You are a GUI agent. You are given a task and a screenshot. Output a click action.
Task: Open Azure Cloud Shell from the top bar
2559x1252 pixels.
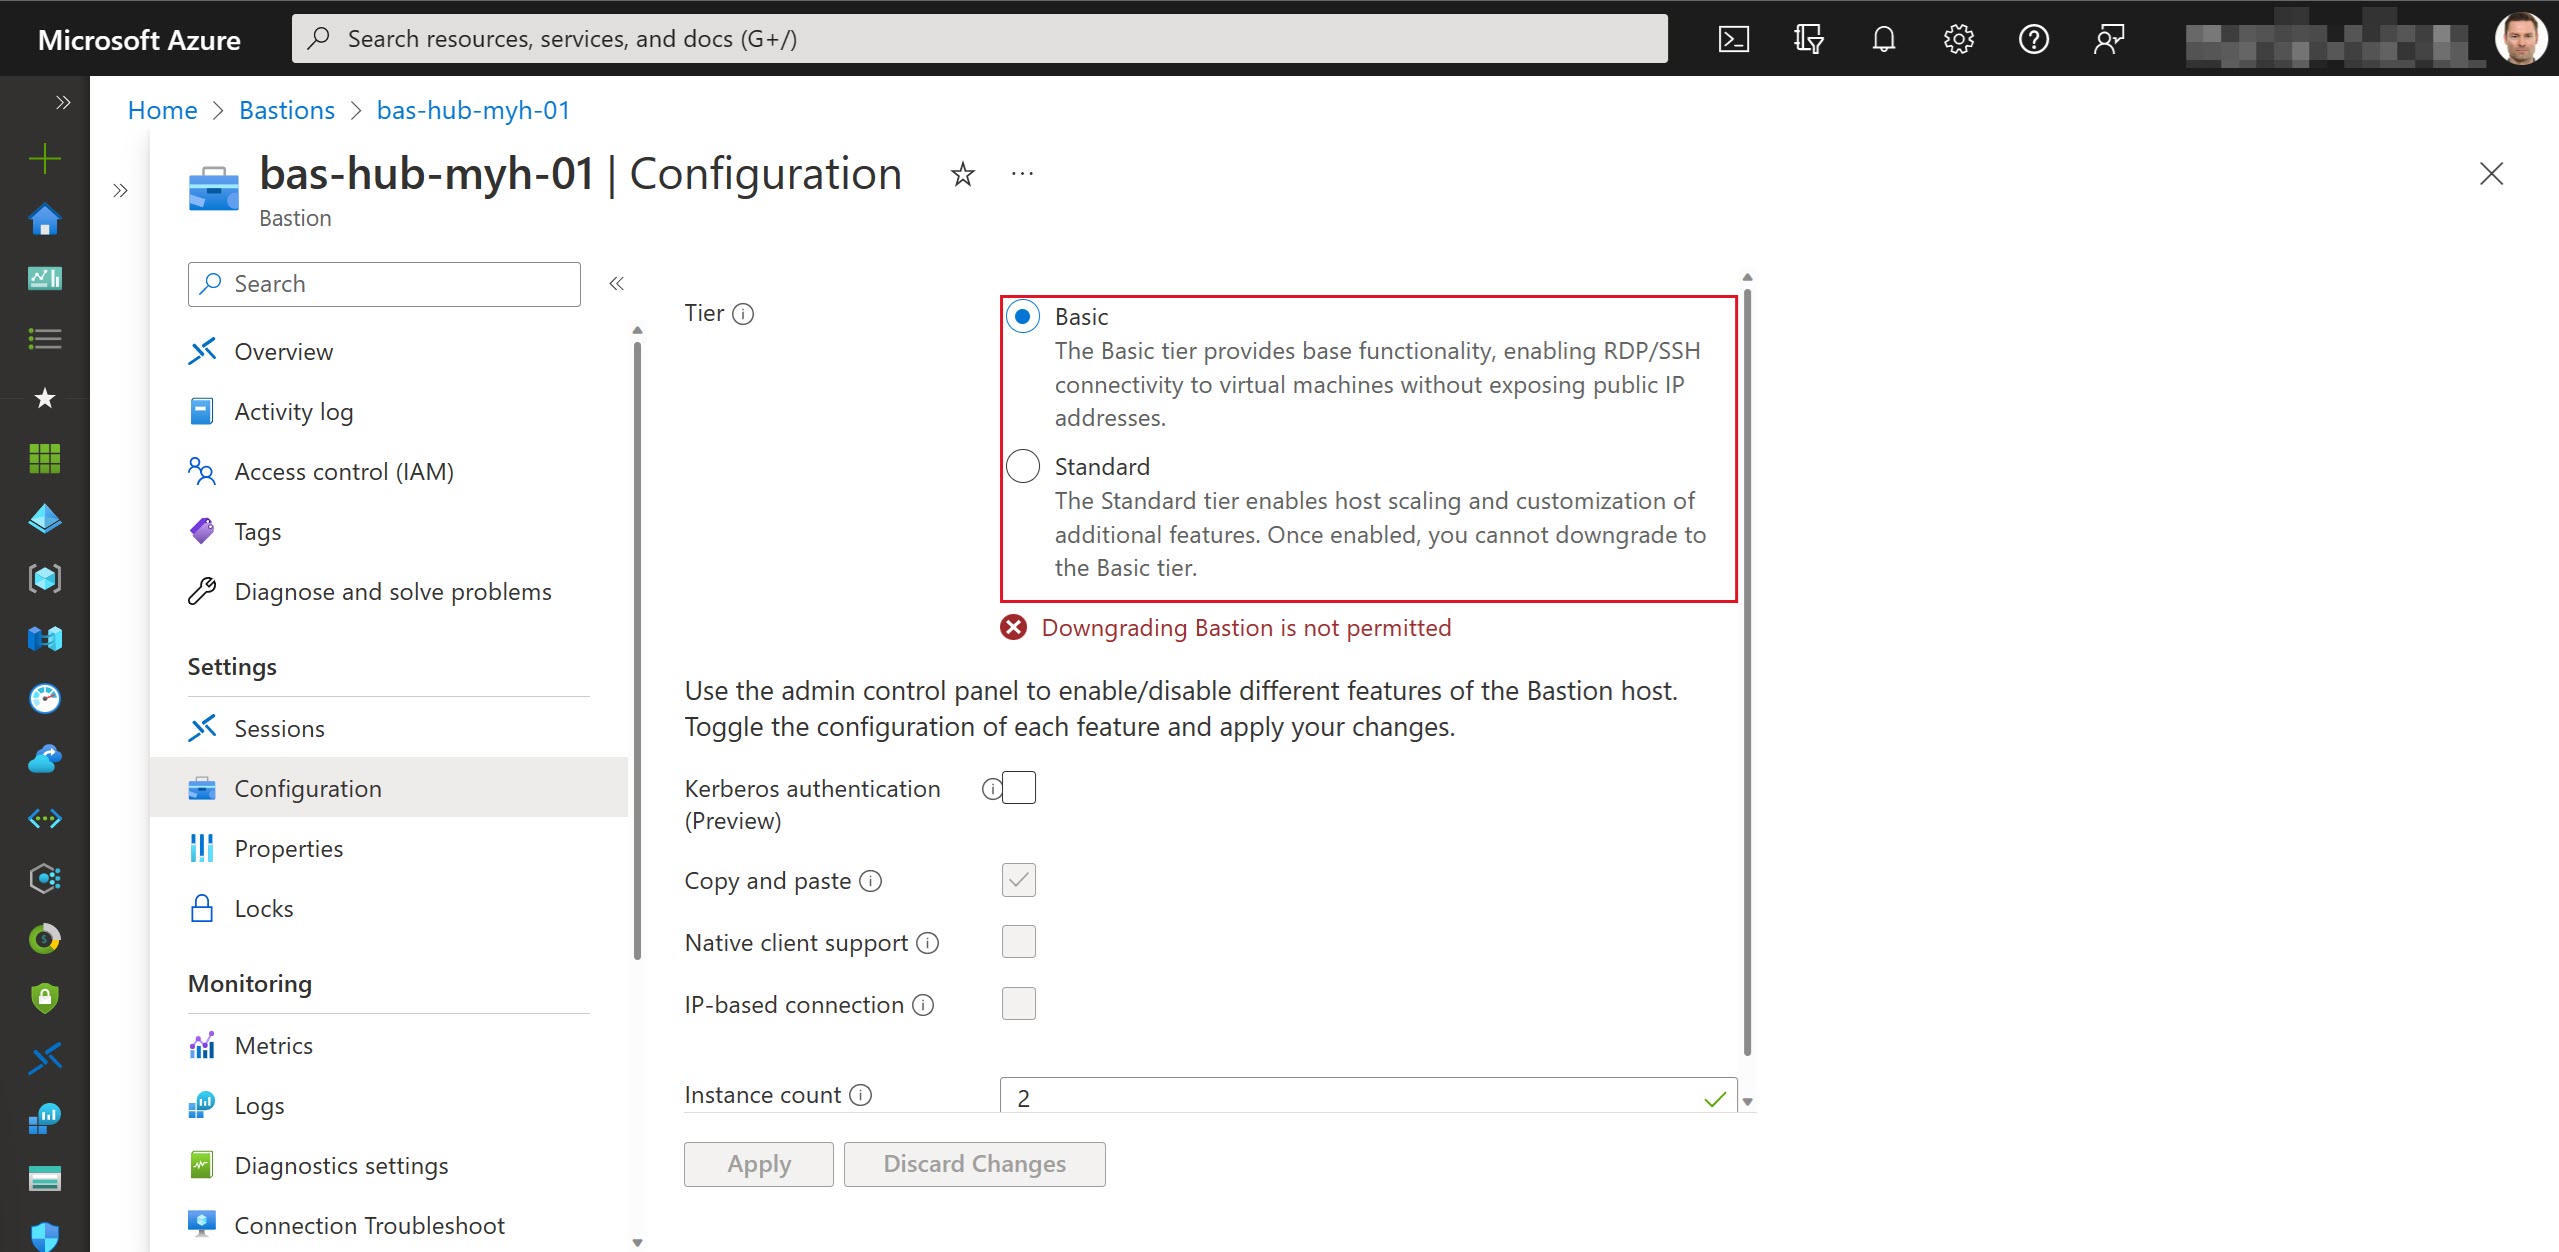[1735, 38]
